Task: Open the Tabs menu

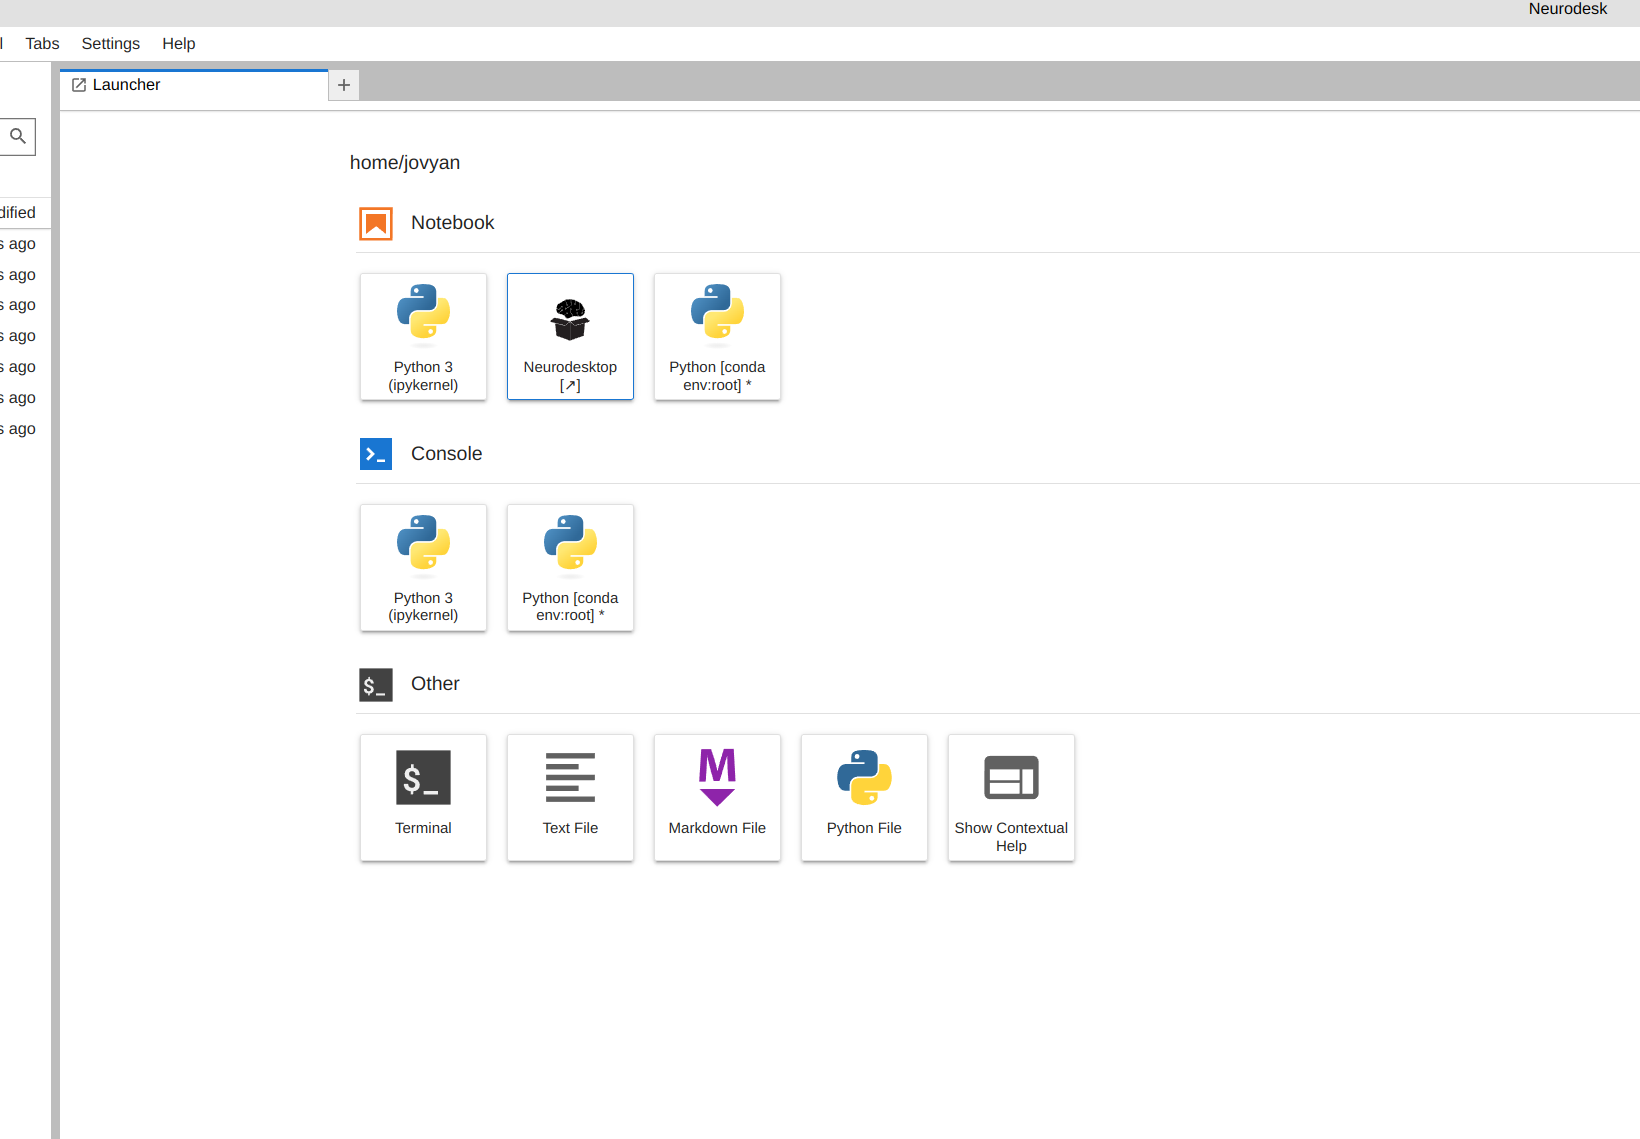Action: tap(42, 44)
